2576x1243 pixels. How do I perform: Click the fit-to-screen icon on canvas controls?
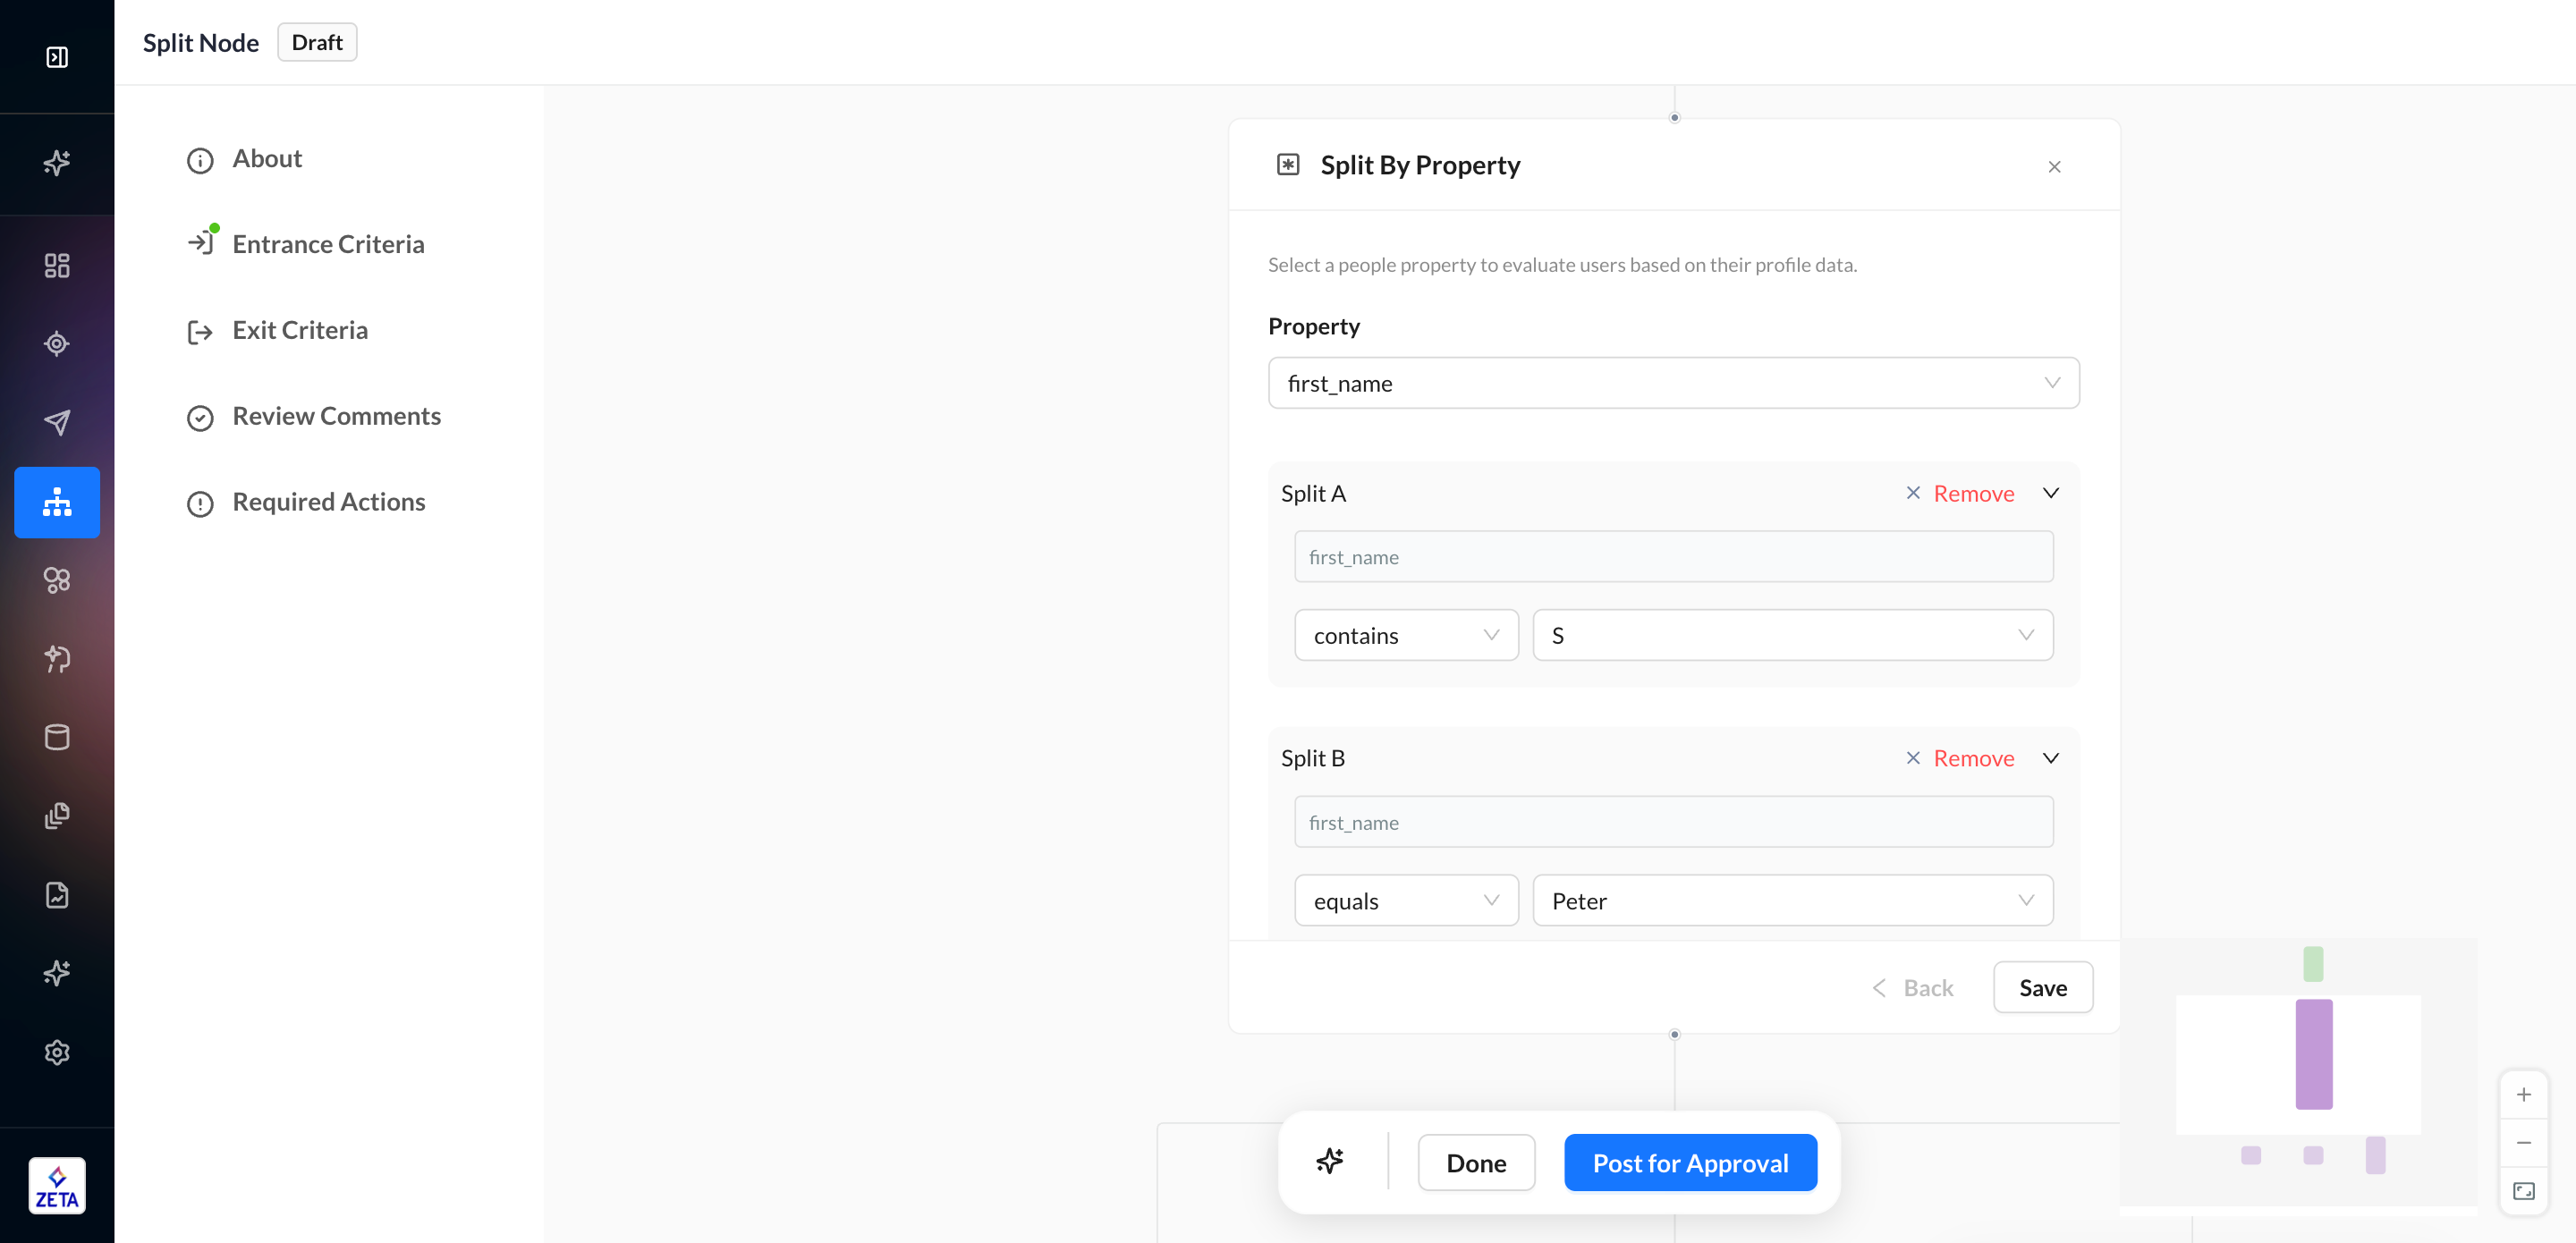[x=2523, y=1191]
